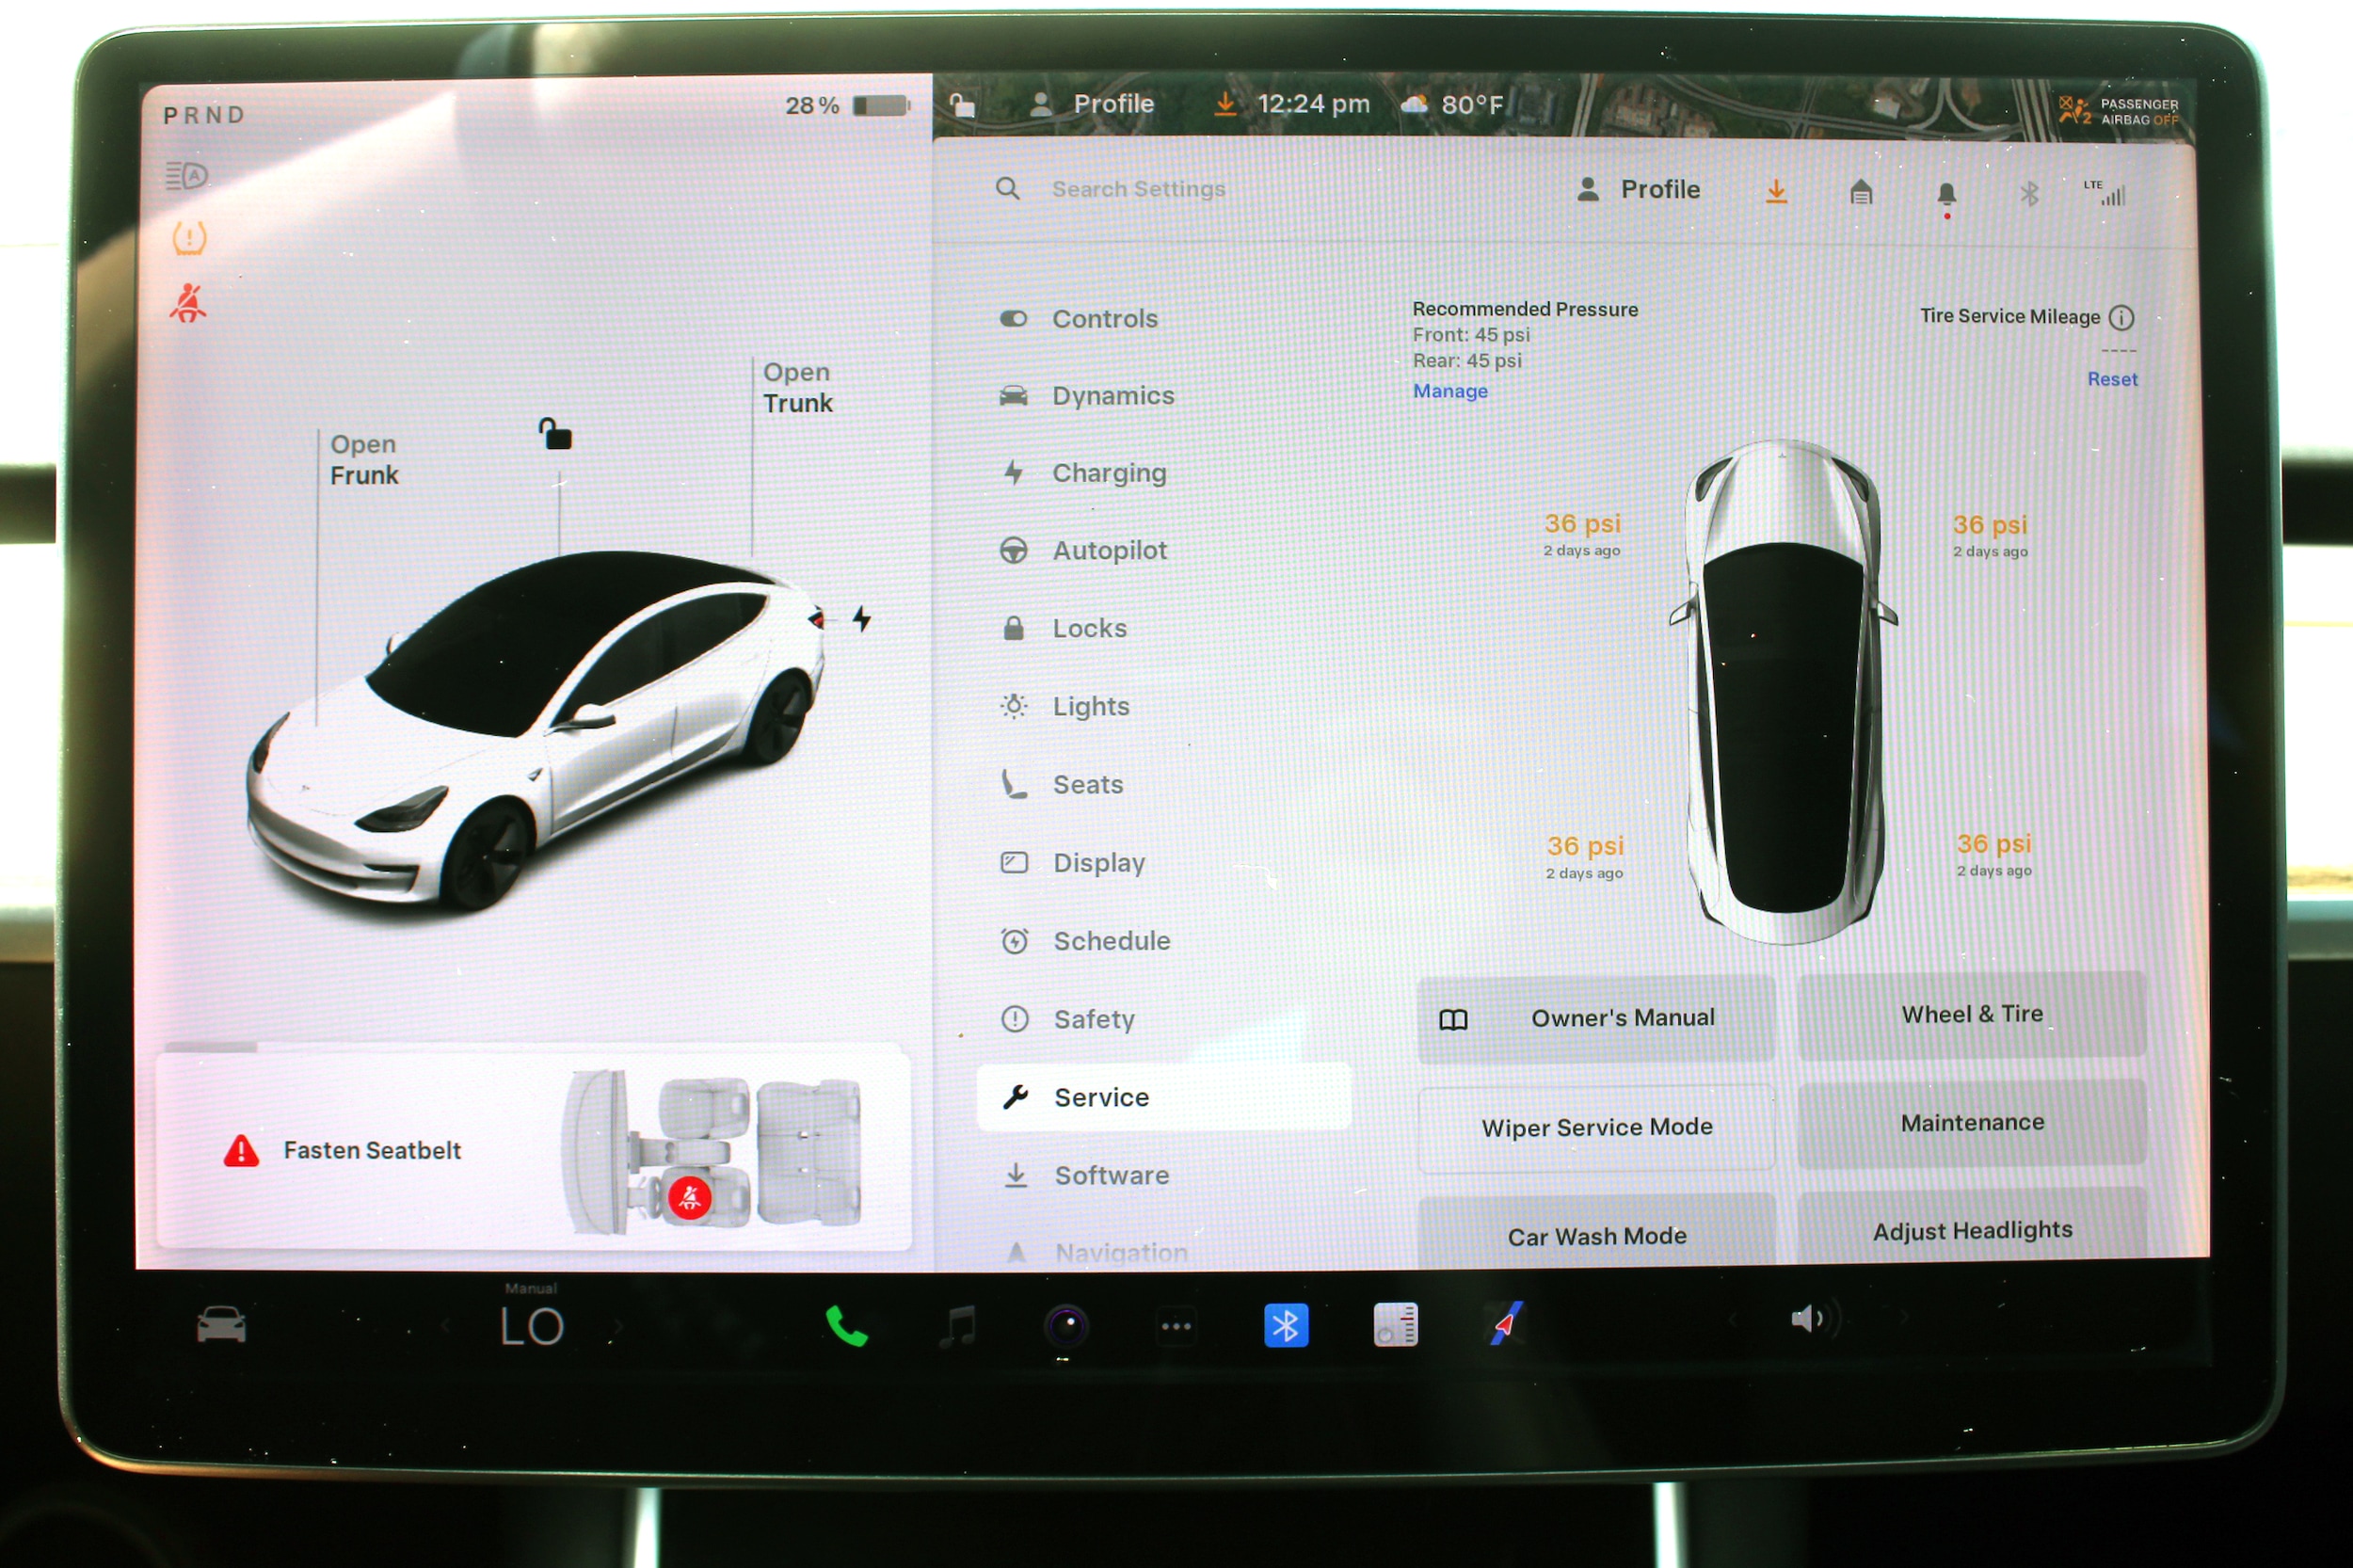The height and width of the screenshot is (1568, 2353).
Task: Open Profile in the settings header
Action: pyautogui.click(x=1638, y=189)
